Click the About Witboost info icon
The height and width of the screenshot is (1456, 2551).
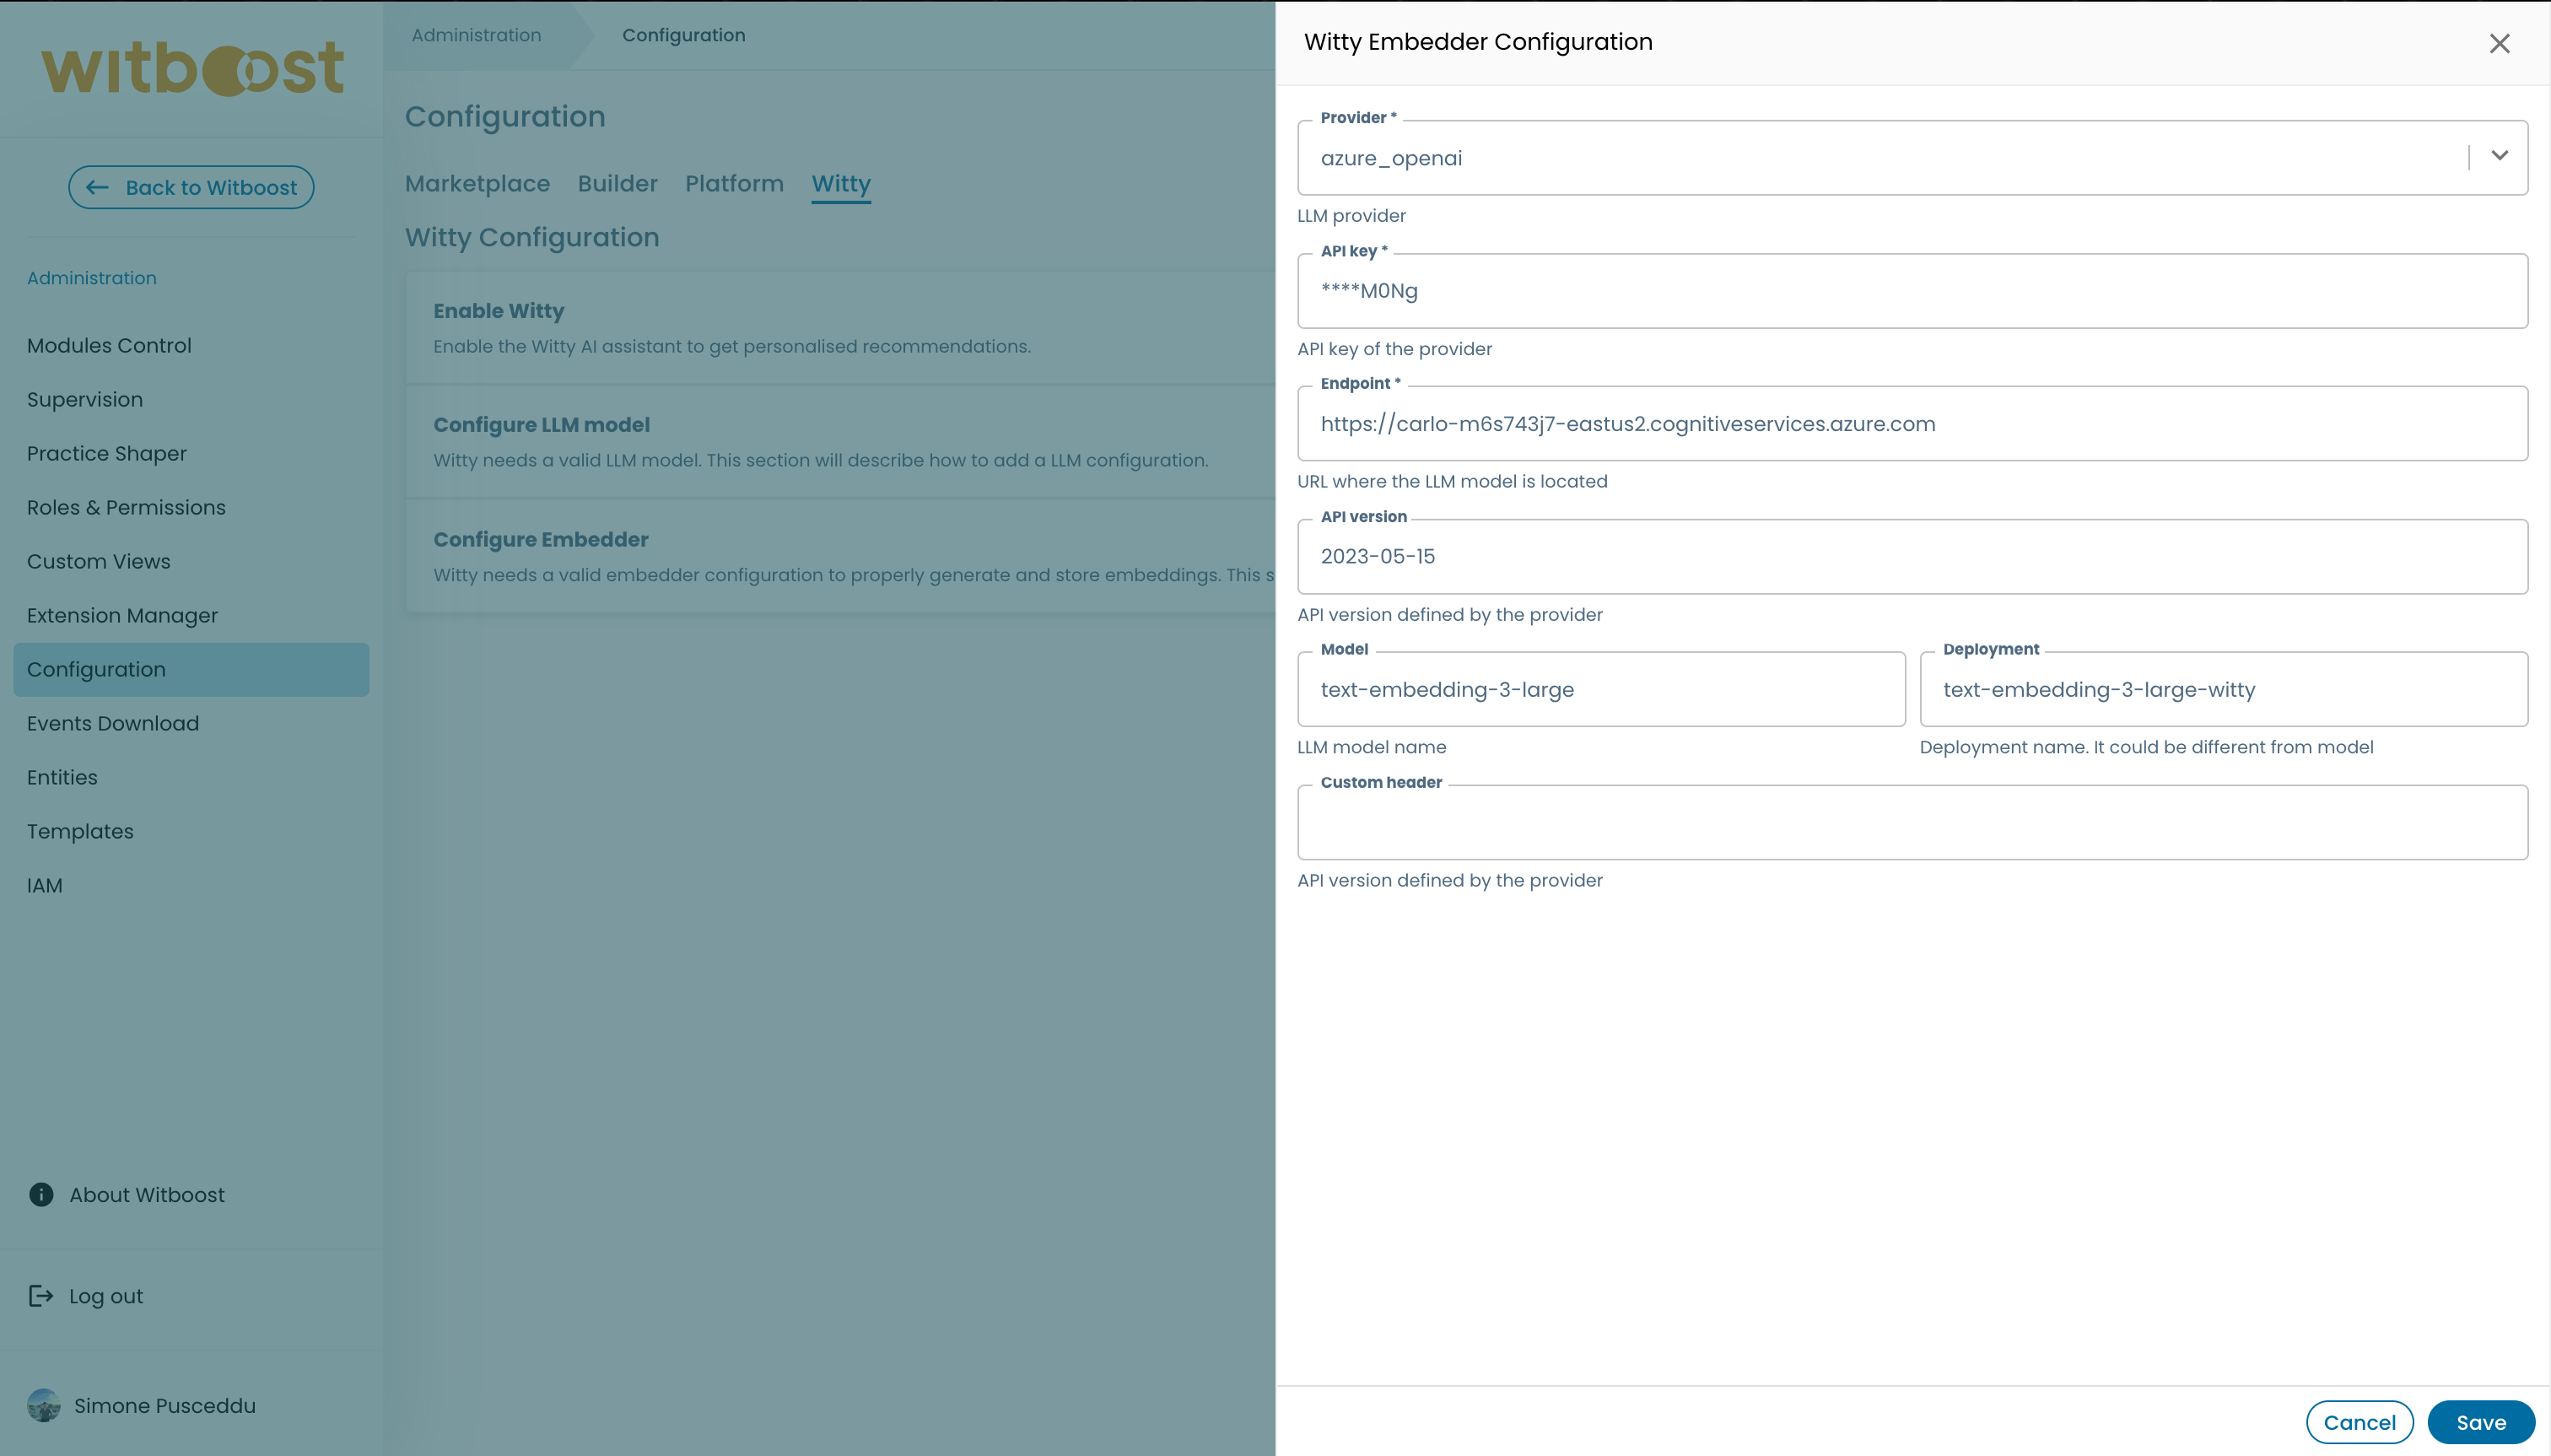[x=41, y=1194]
